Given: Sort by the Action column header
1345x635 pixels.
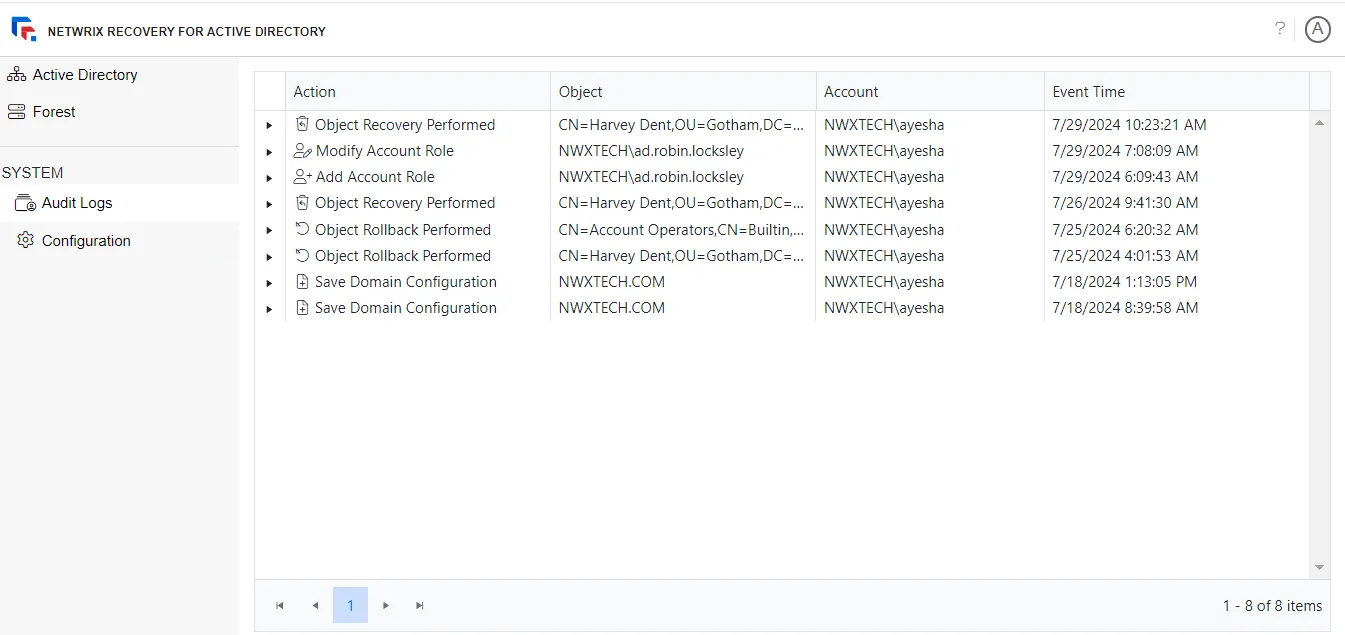Looking at the screenshot, I should pyautogui.click(x=417, y=91).
